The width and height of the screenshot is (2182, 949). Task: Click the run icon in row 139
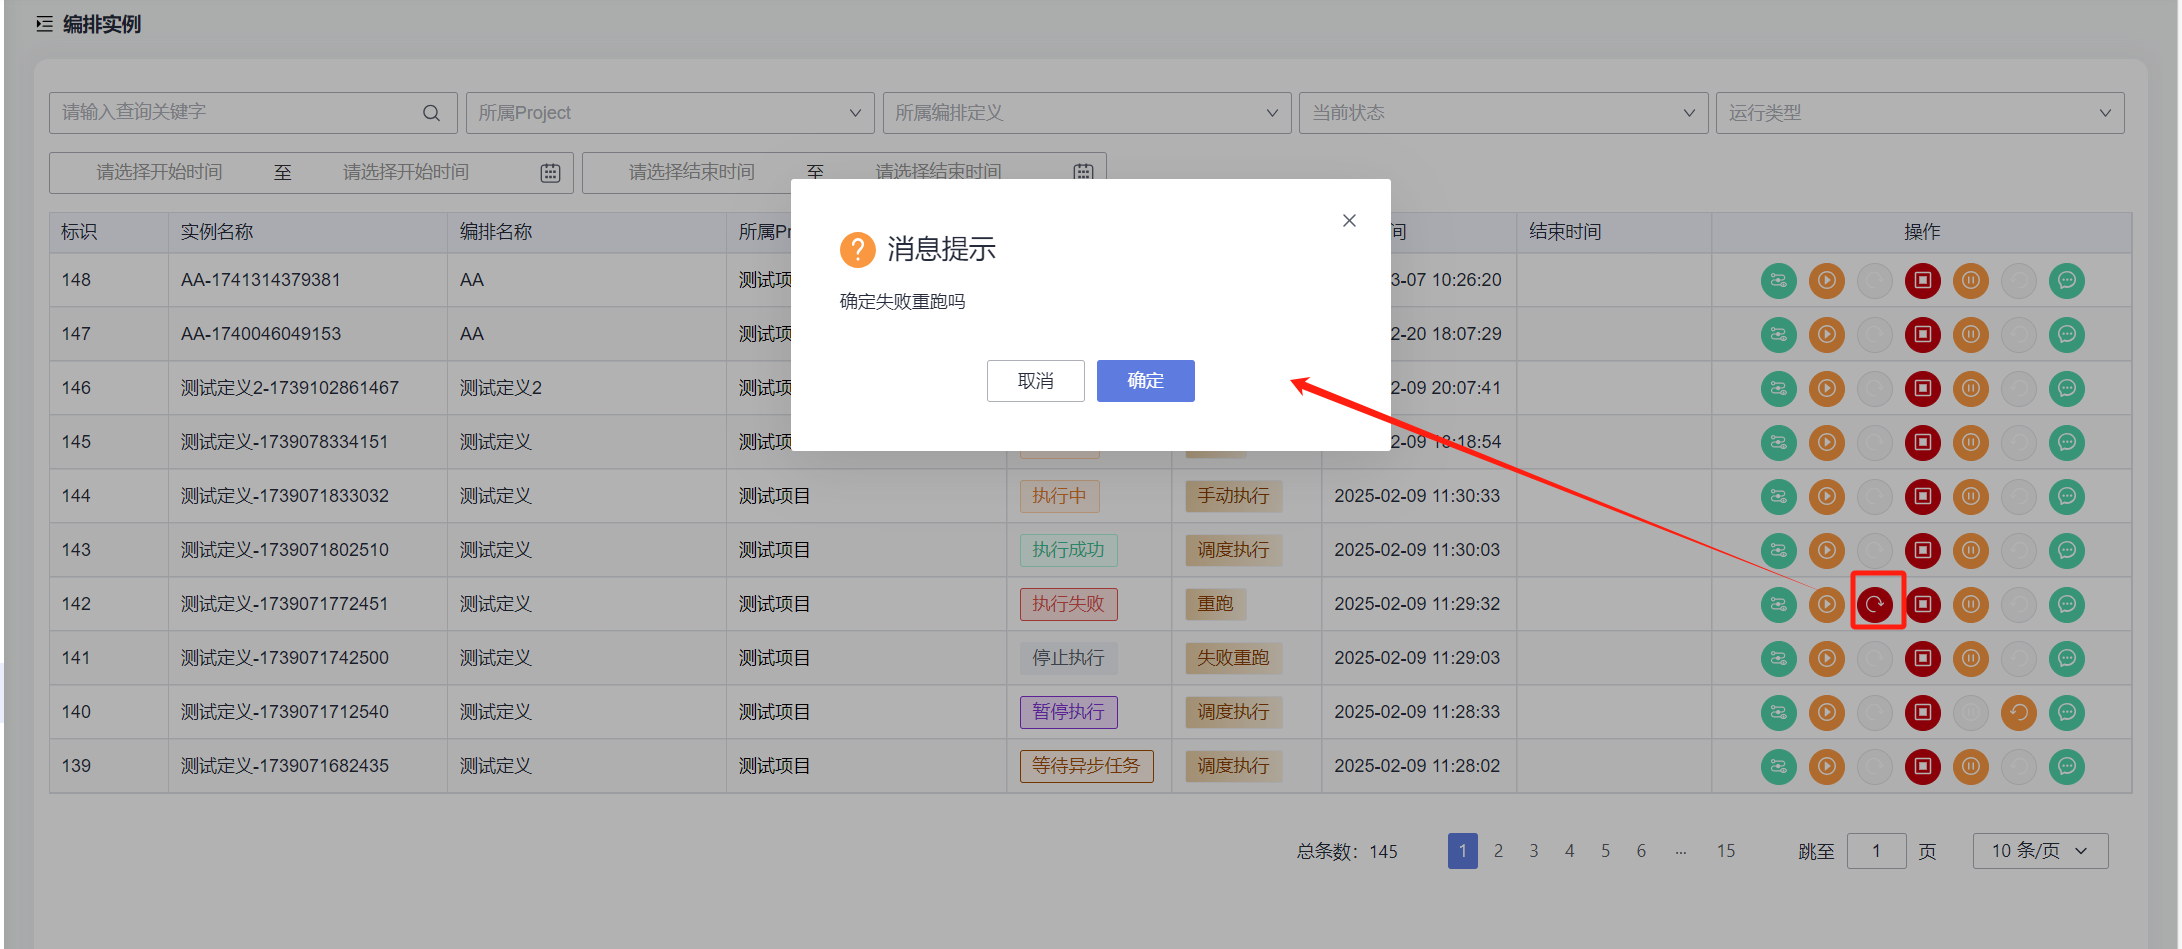point(1826,767)
